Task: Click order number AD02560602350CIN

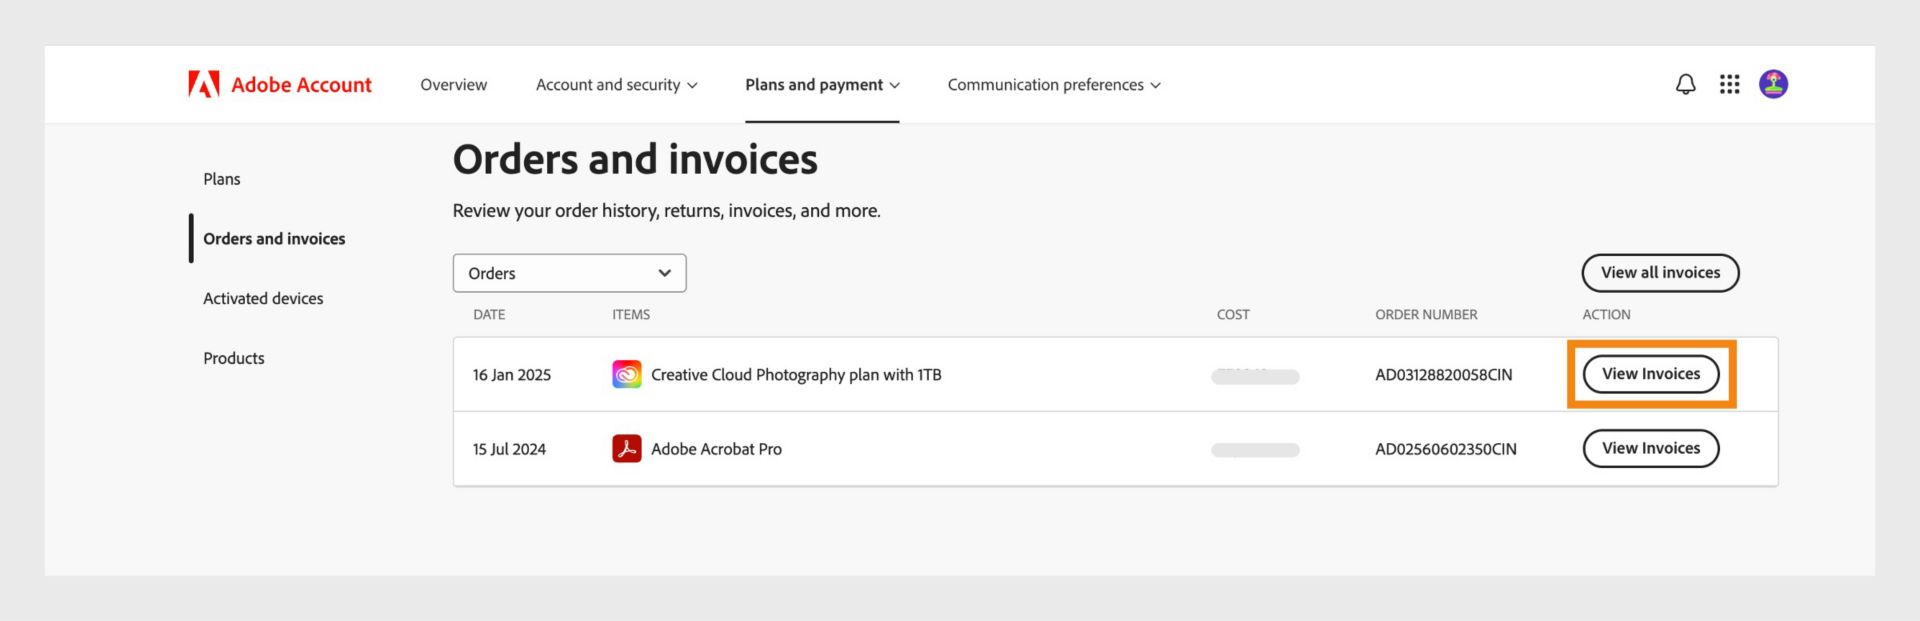Action: (1446, 449)
